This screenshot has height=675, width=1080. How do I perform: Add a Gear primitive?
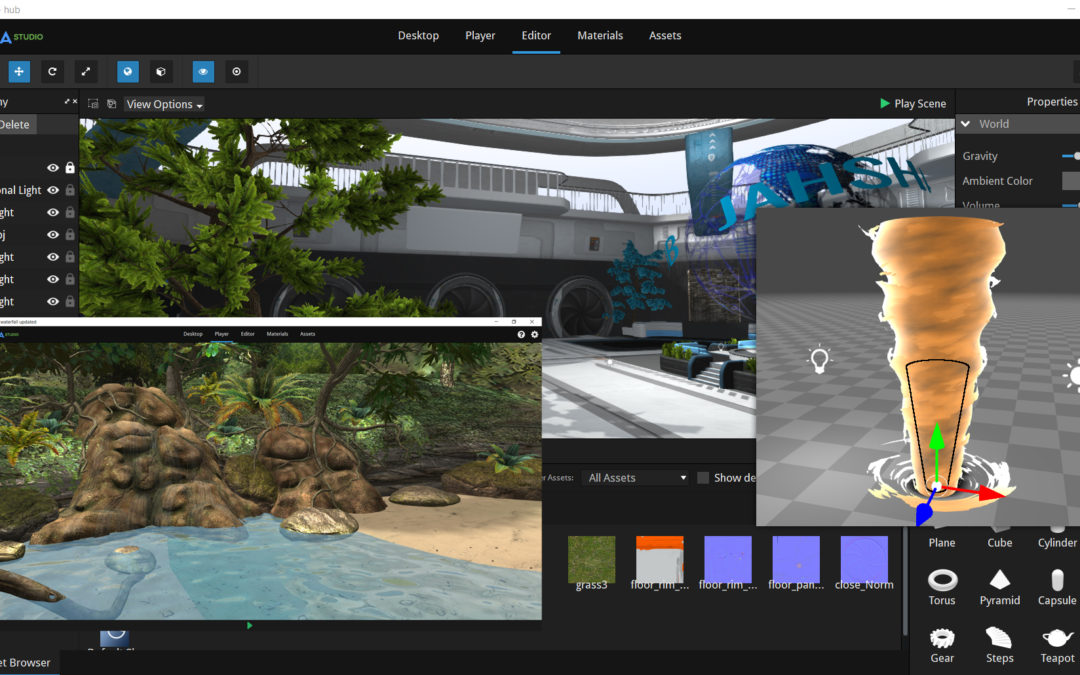click(x=942, y=645)
